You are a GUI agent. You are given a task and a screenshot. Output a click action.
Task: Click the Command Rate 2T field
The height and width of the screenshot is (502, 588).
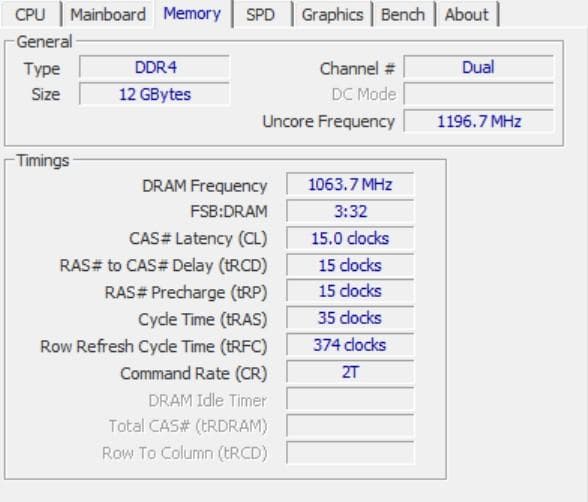pos(350,372)
